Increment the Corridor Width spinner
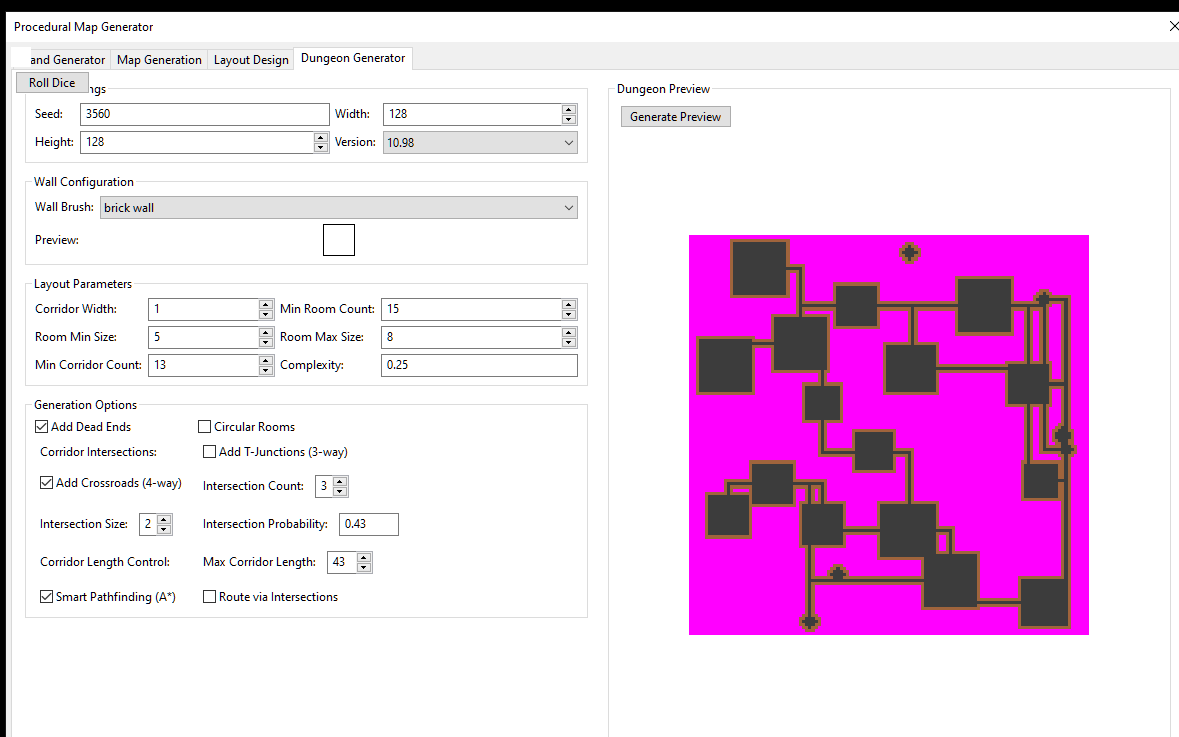 (265, 304)
